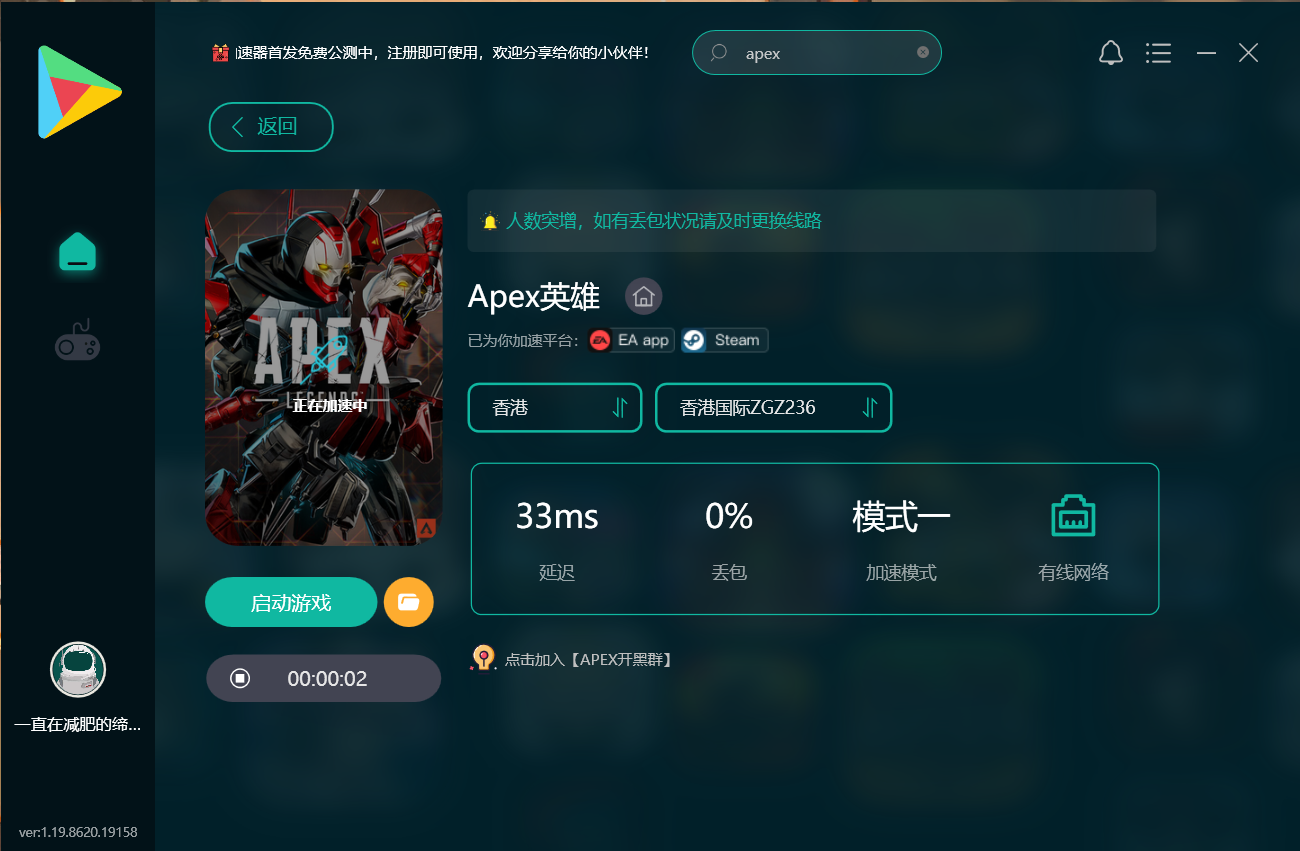This screenshot has width=1300, height=851.
Task: Click the lightbulb icon near APEX开黑群
Action: coord(483,658)
